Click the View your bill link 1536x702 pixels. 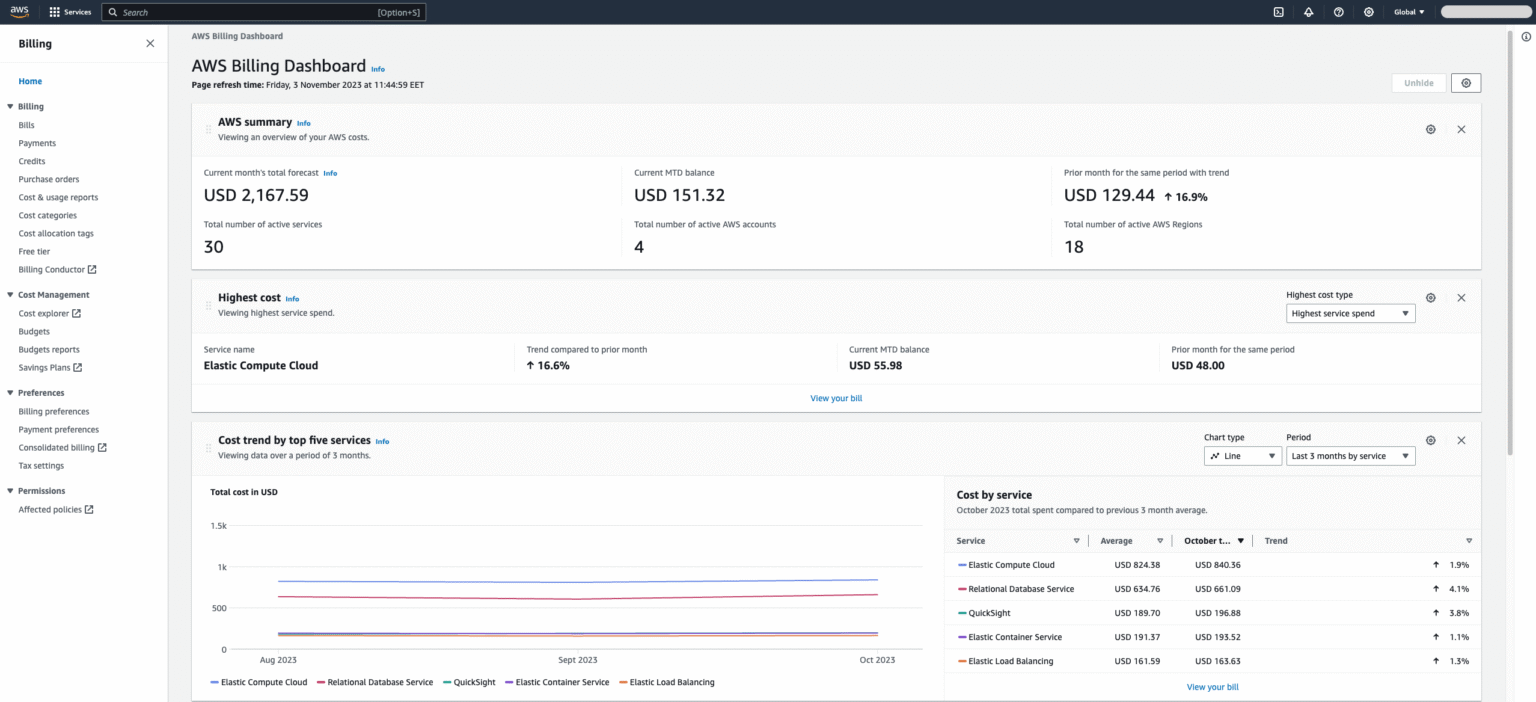point(836,397)
